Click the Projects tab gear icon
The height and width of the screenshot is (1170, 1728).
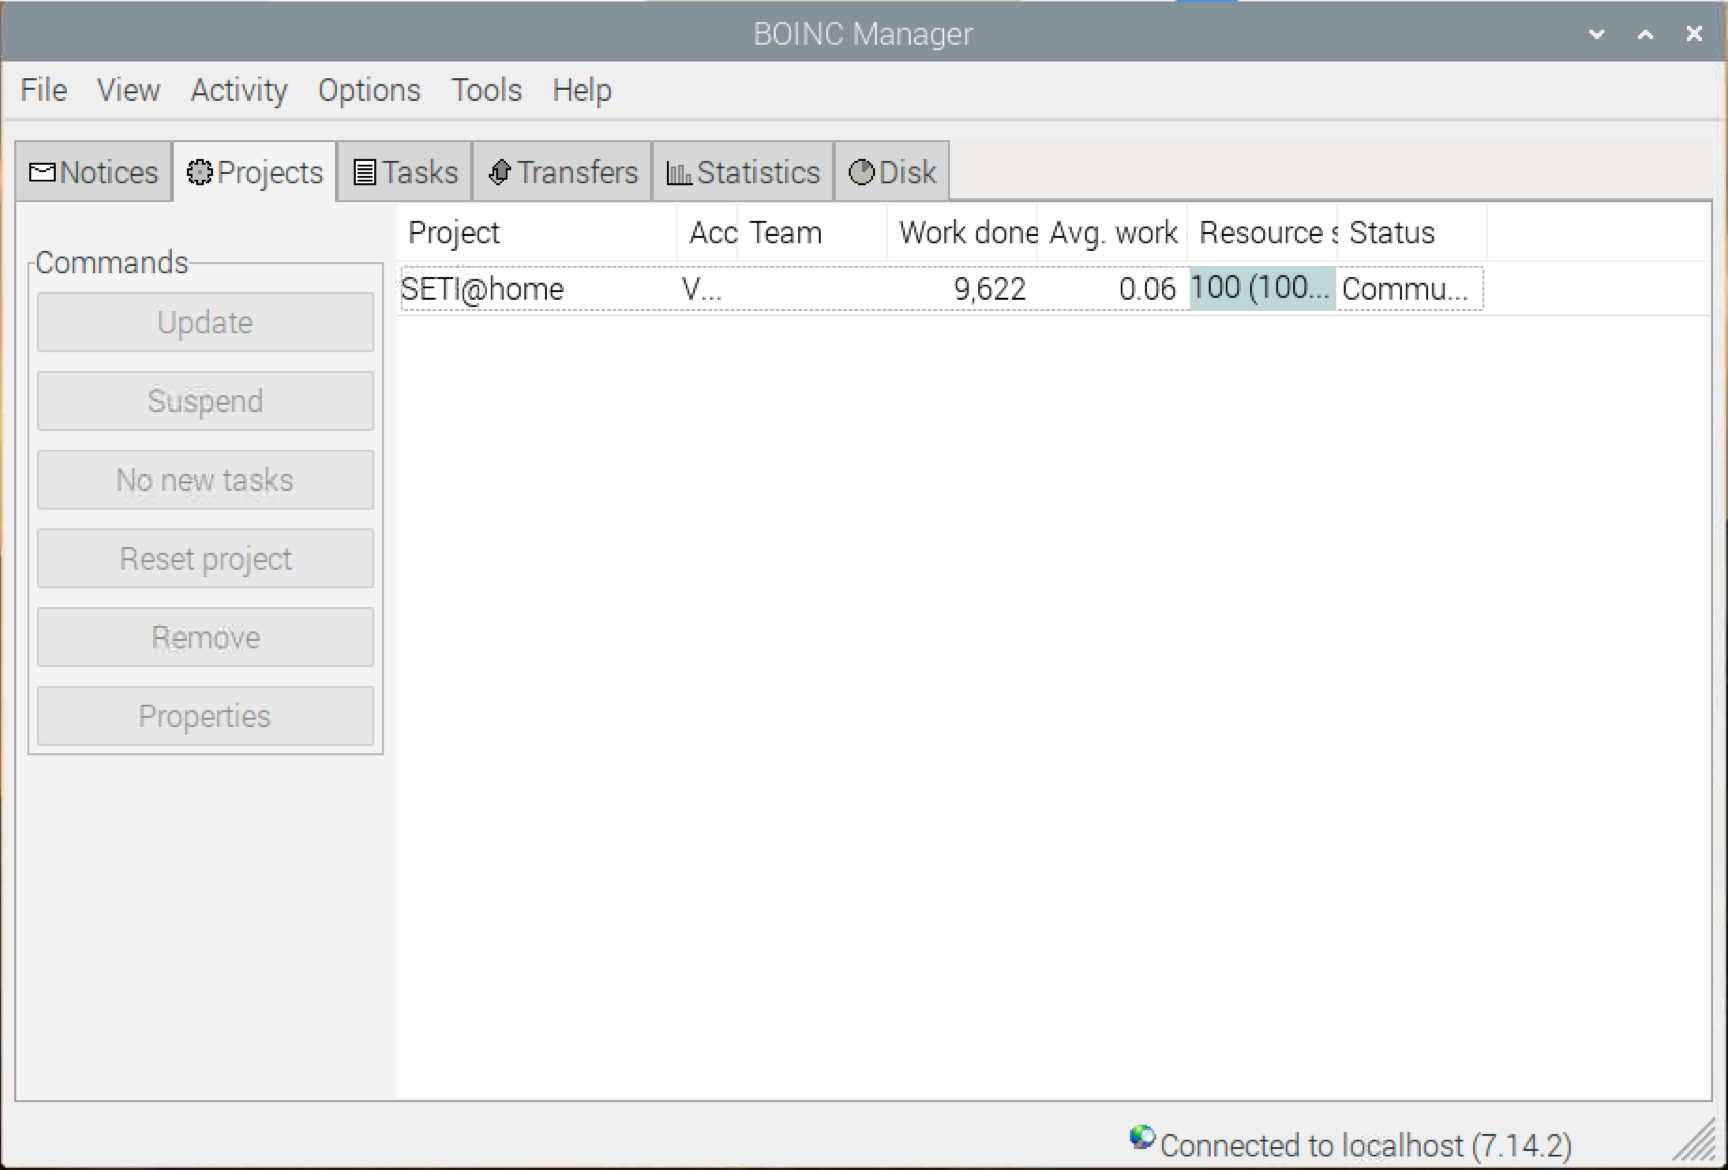coord(200,173)
